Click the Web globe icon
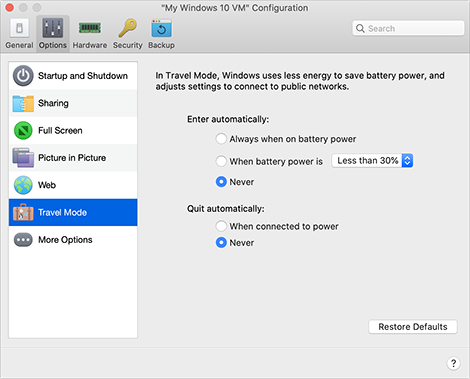The image size is (470, 379). coord(23,185)
